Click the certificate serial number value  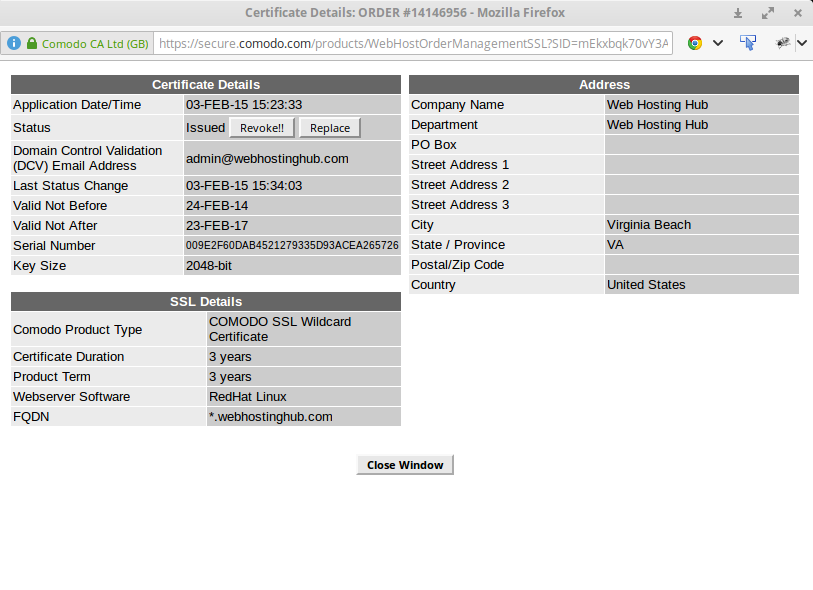click(292, 246)
